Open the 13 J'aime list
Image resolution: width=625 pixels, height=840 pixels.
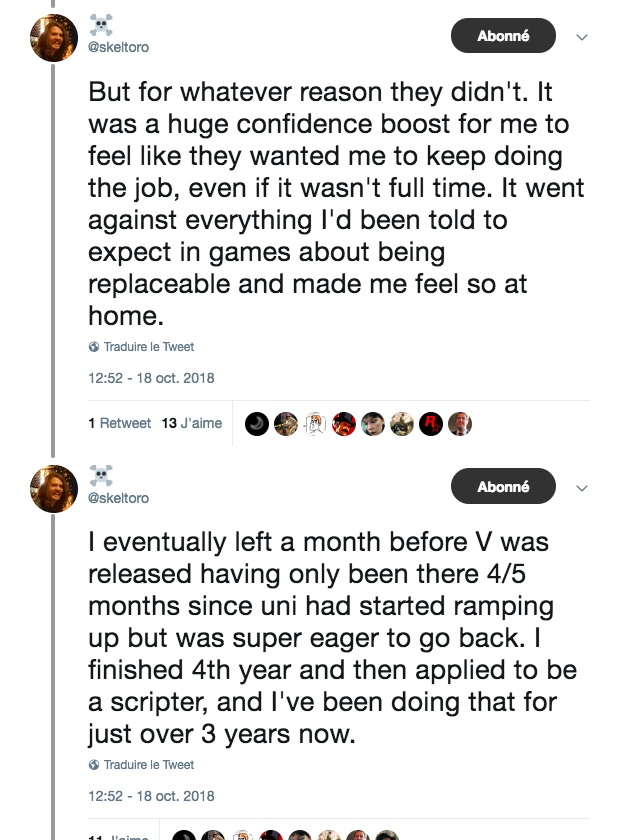[192, 424]
